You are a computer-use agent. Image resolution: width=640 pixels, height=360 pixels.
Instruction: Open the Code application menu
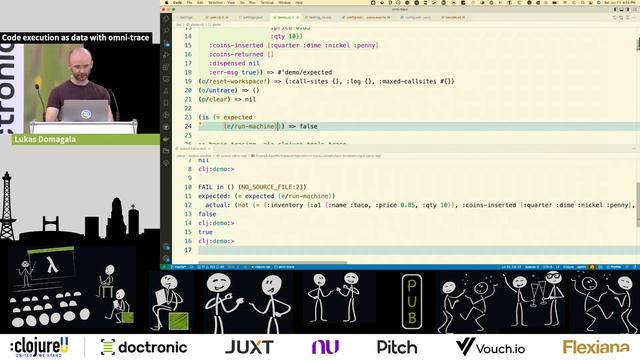[x=177, y=2]
